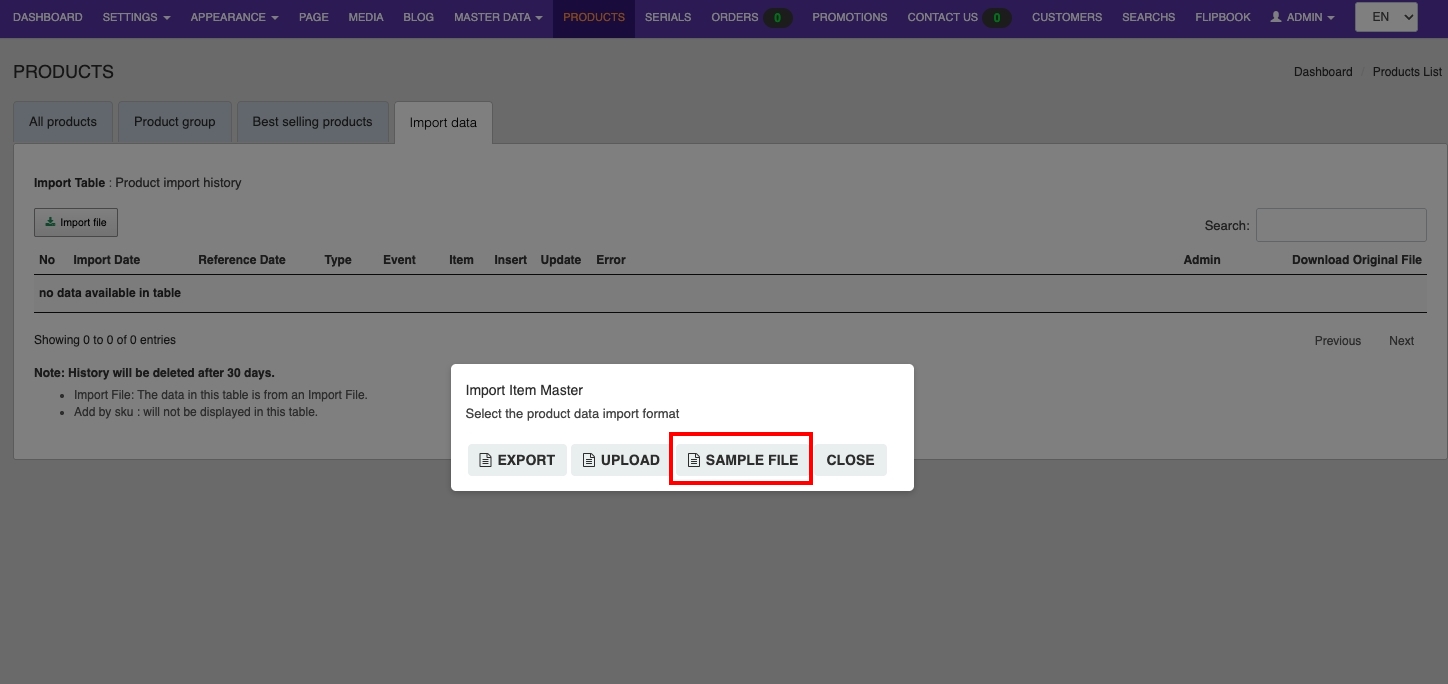Click into the Search input field
Image resolution: width=1448 pixels, height=684 pixels.
1340,225
